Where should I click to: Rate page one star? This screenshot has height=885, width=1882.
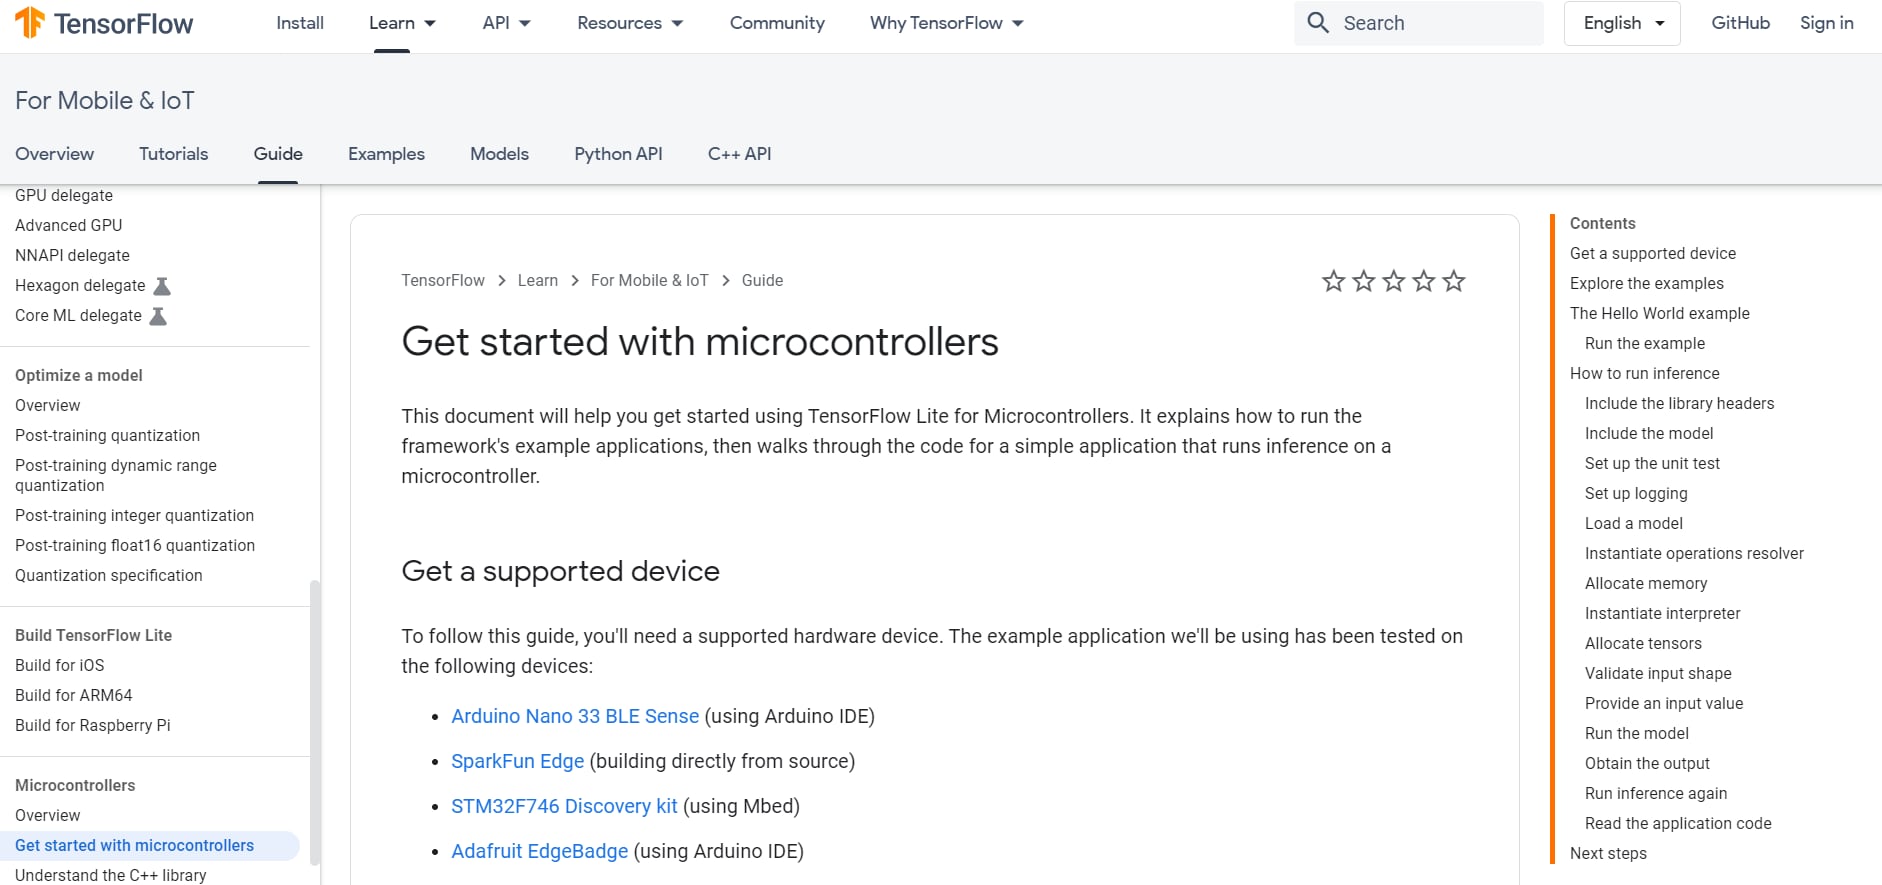(x=1333, y=281)
